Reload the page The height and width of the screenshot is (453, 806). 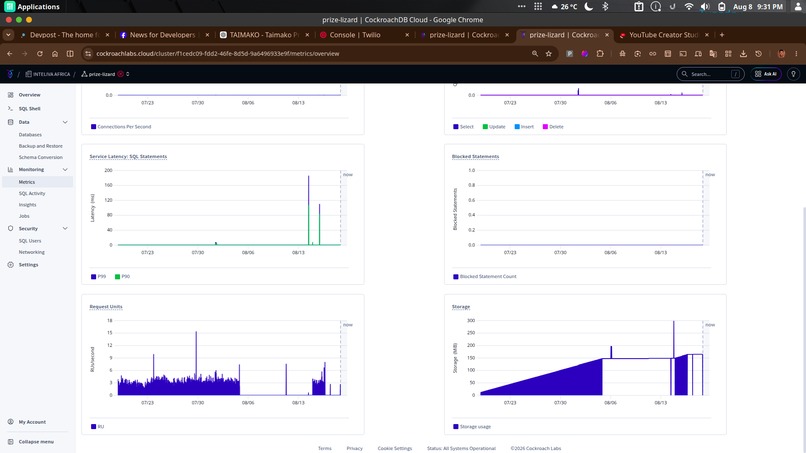[x=40, y=53]
